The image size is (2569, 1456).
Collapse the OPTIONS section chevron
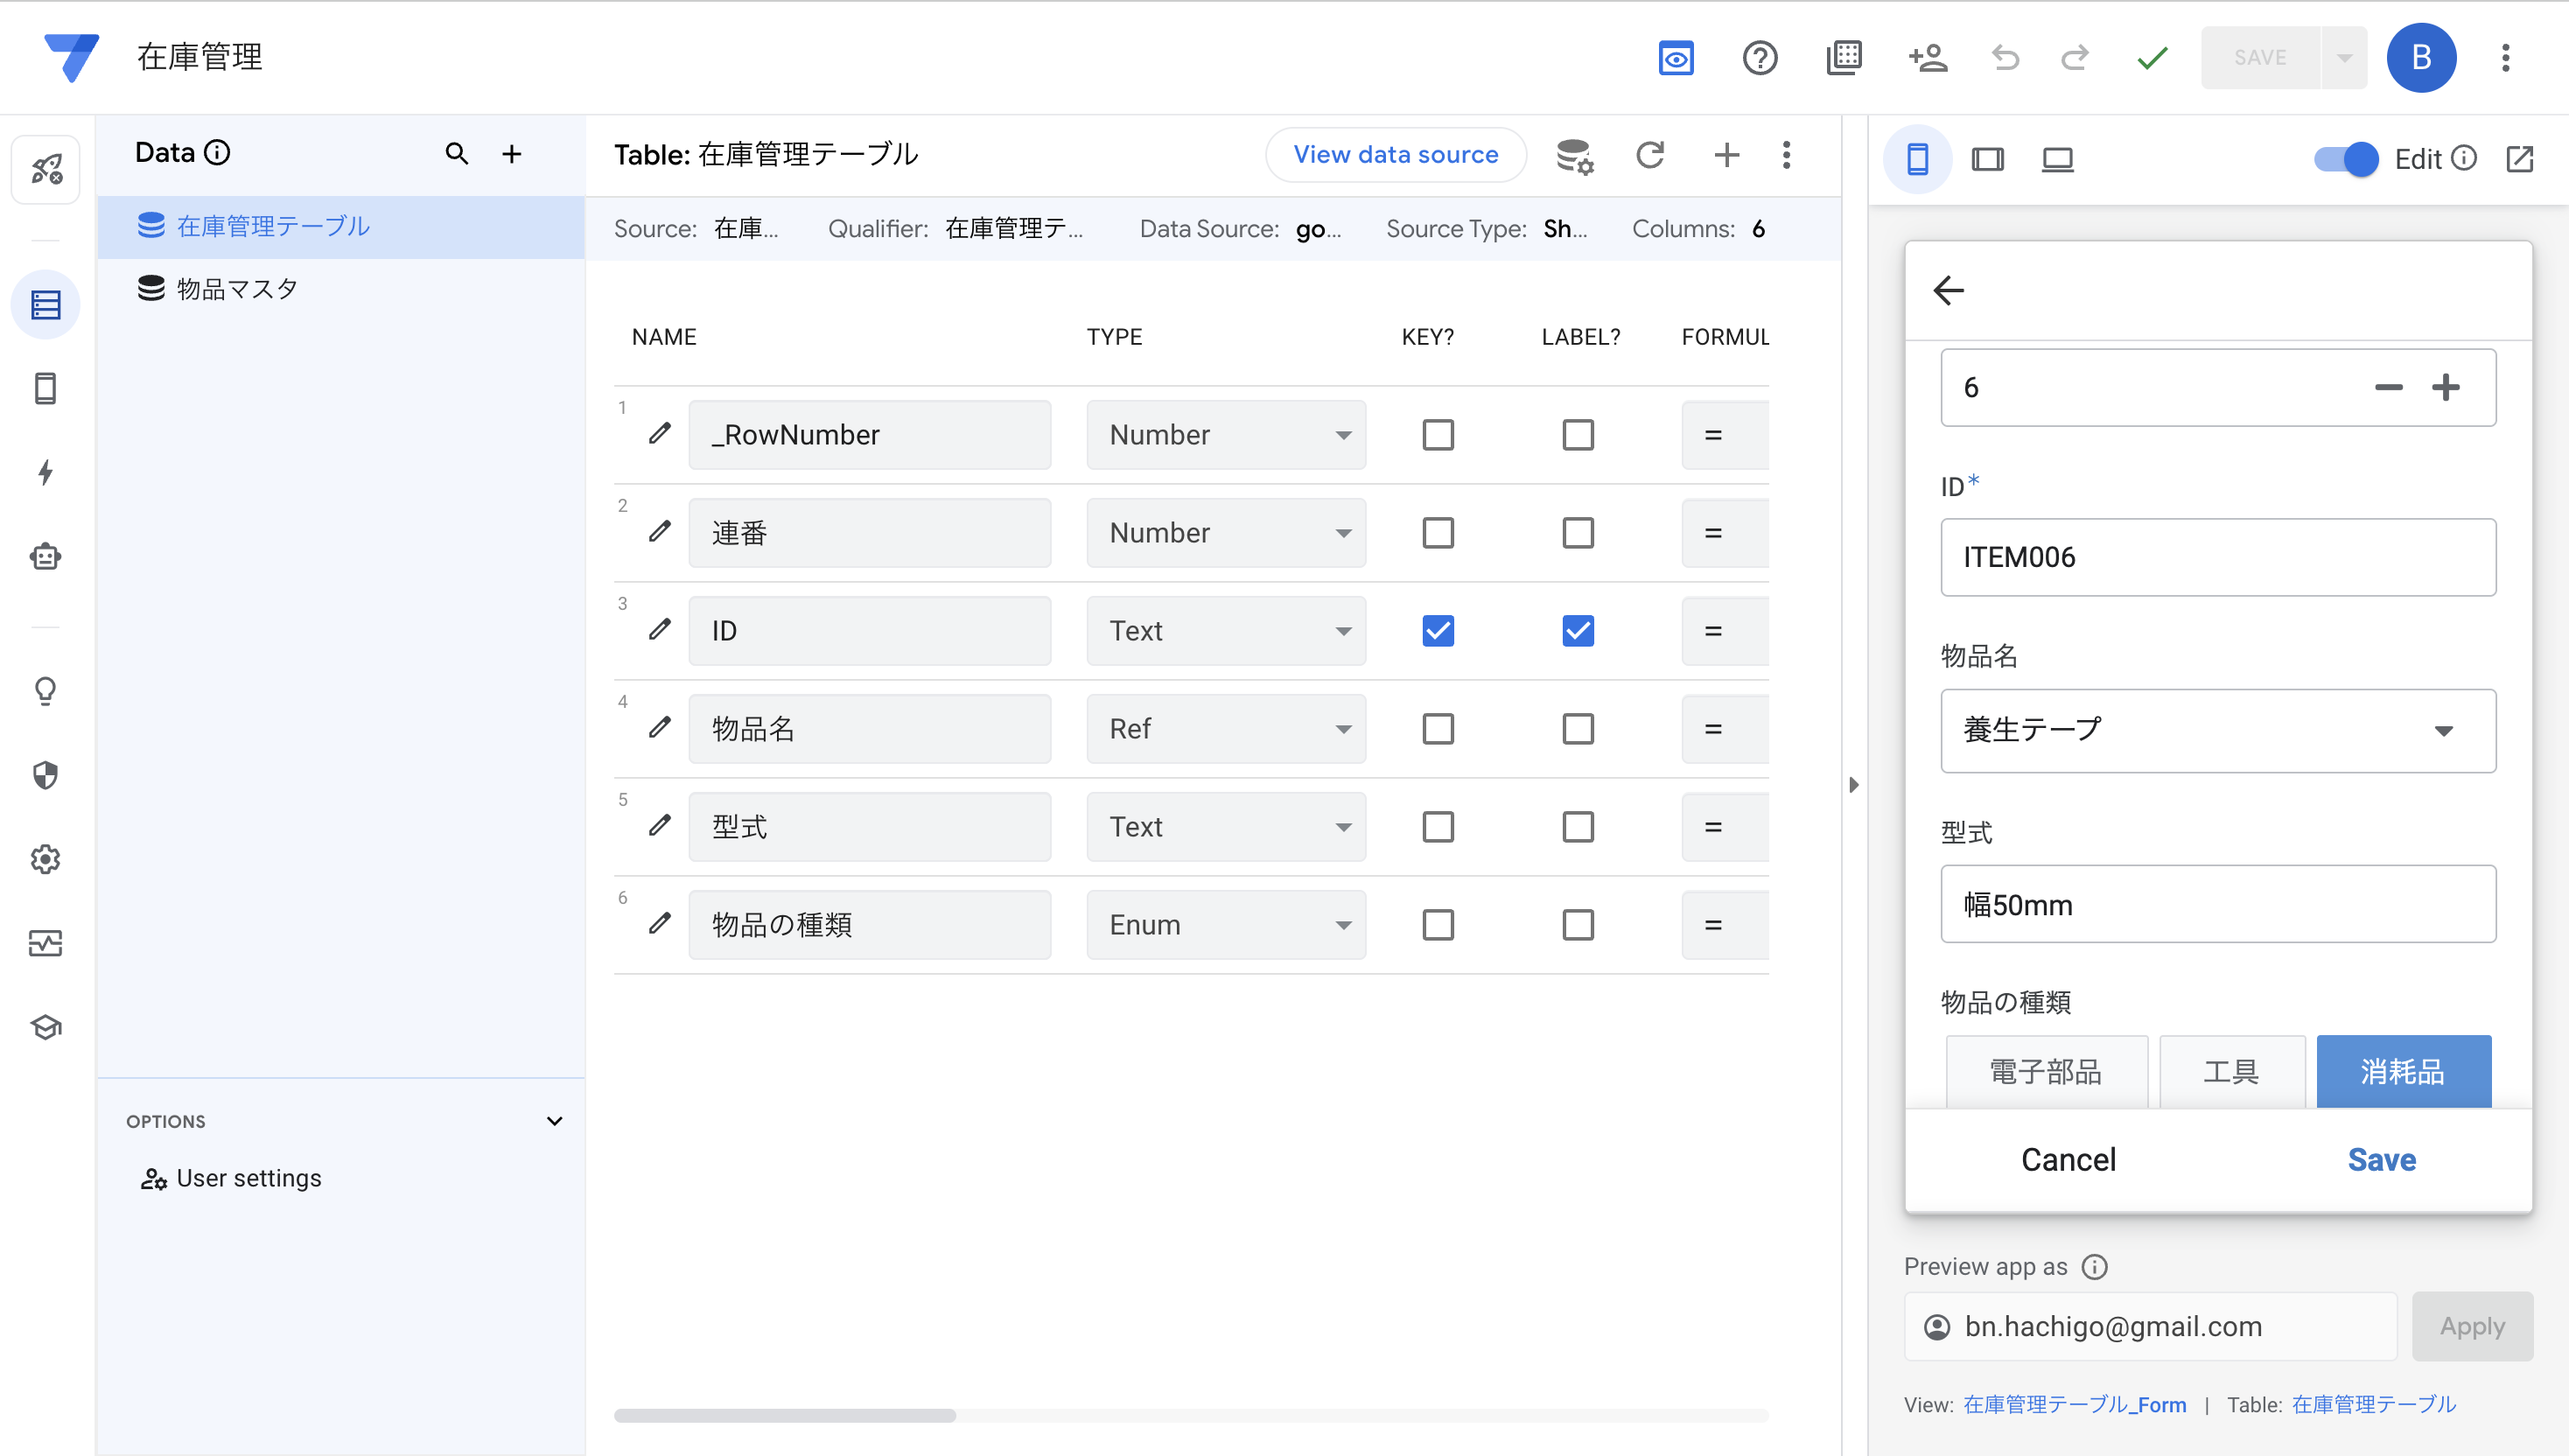click(554, 1121)
